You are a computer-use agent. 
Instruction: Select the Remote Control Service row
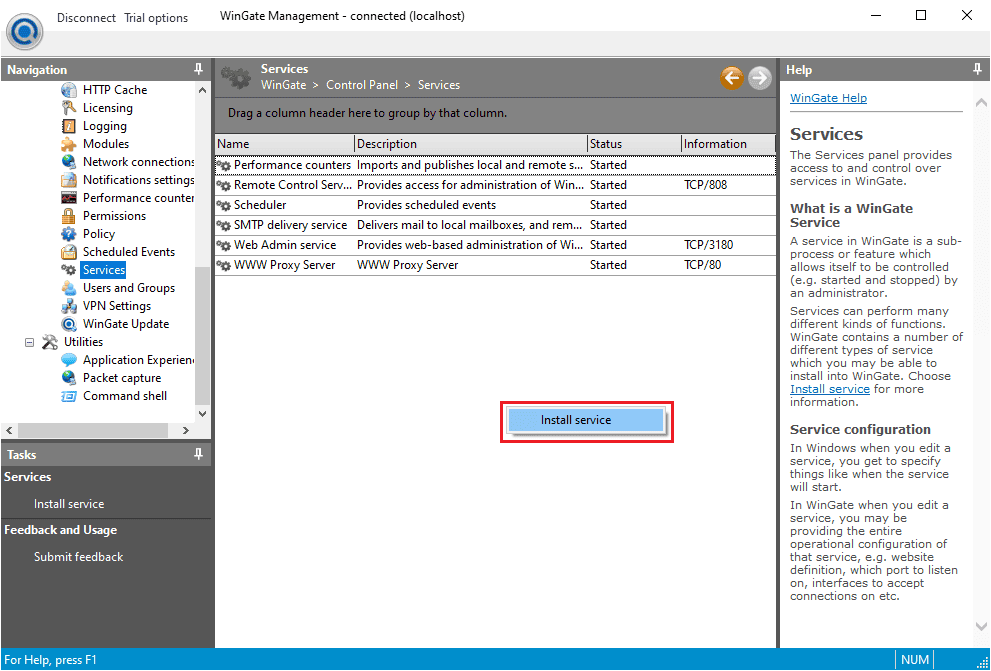pos(495,185)
